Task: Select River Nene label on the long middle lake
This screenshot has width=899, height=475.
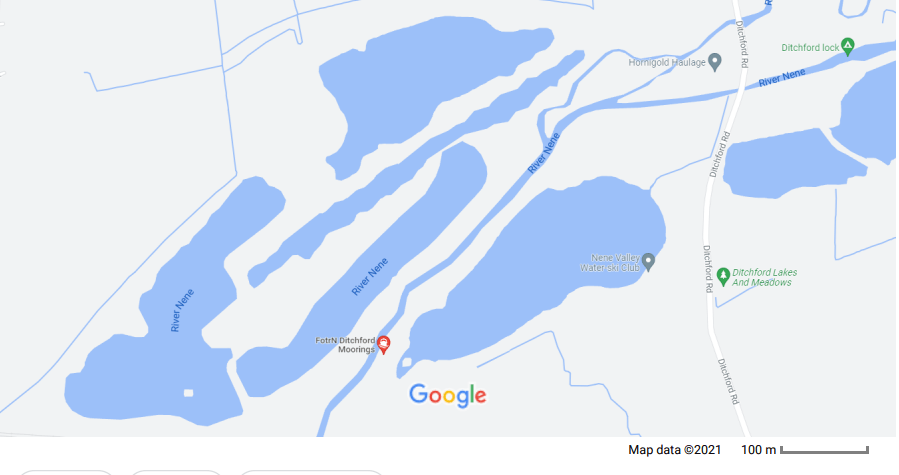Action: (370, 277)
